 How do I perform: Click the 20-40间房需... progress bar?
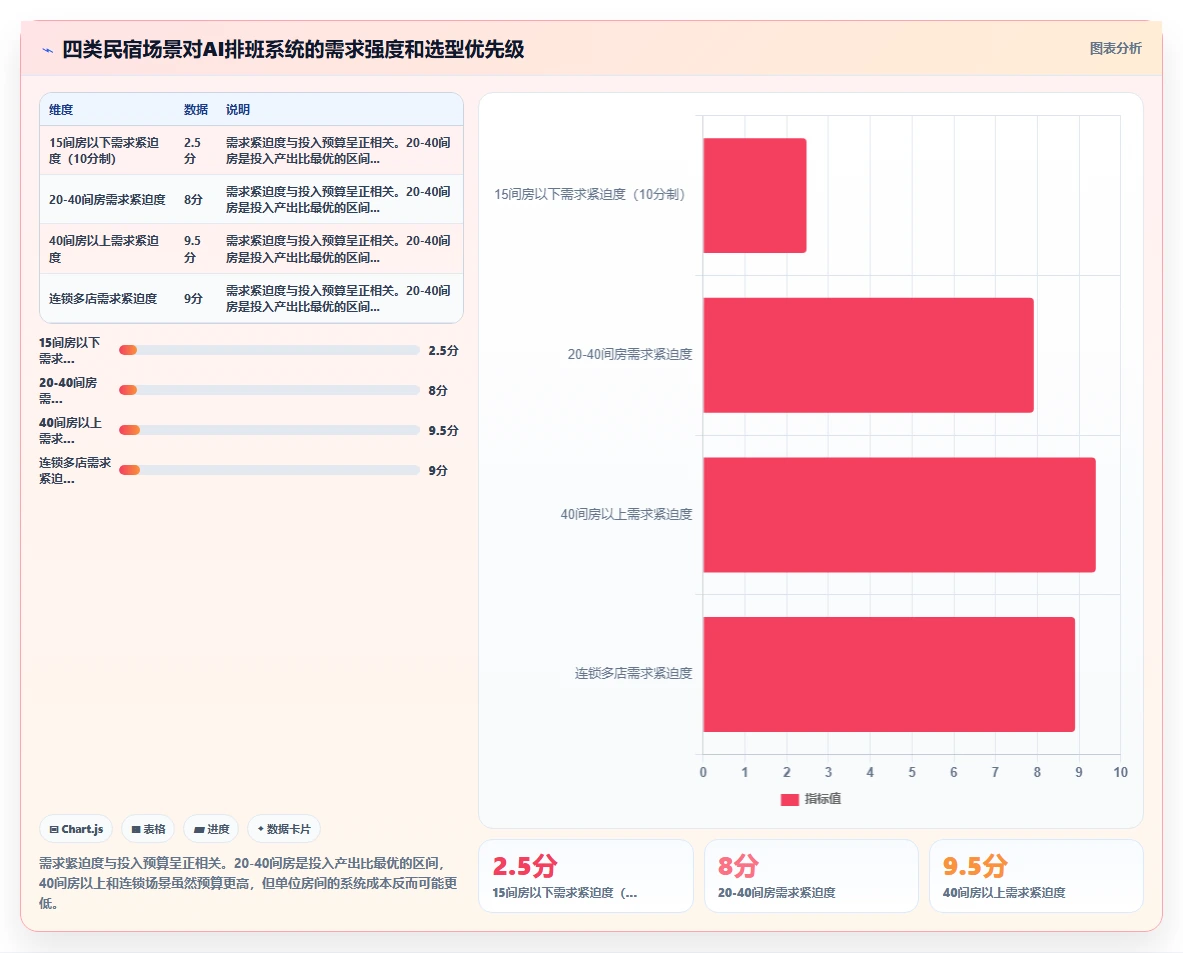(269, 390)
